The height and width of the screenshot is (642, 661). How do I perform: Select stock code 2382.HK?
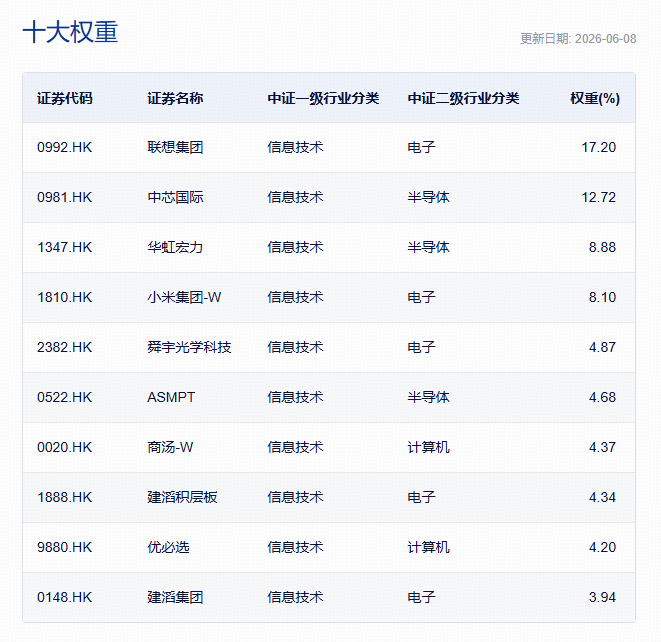(64, 347)
